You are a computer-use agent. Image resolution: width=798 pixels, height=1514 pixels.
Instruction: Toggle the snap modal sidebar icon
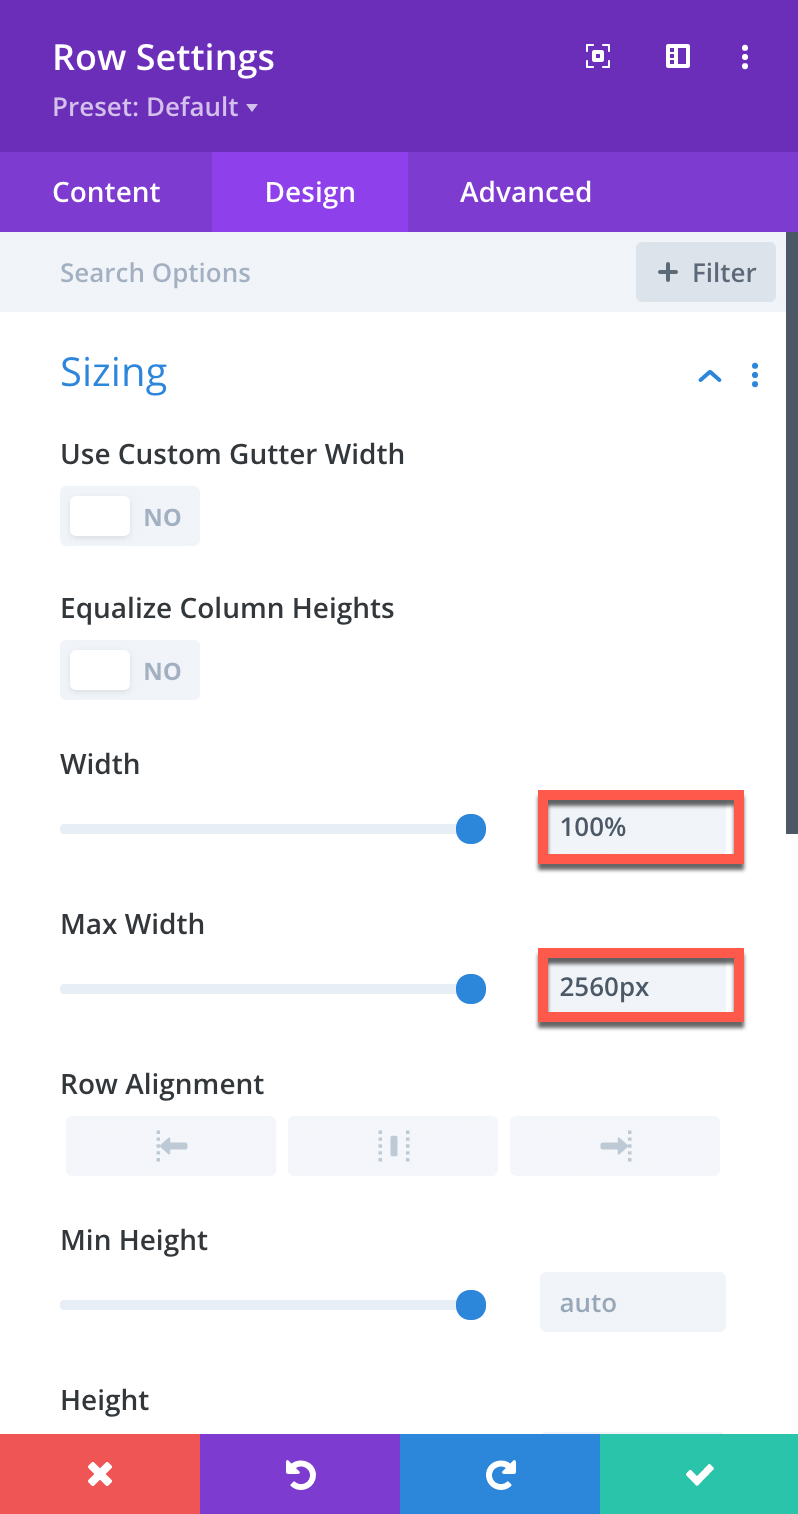tap(678, 57)
